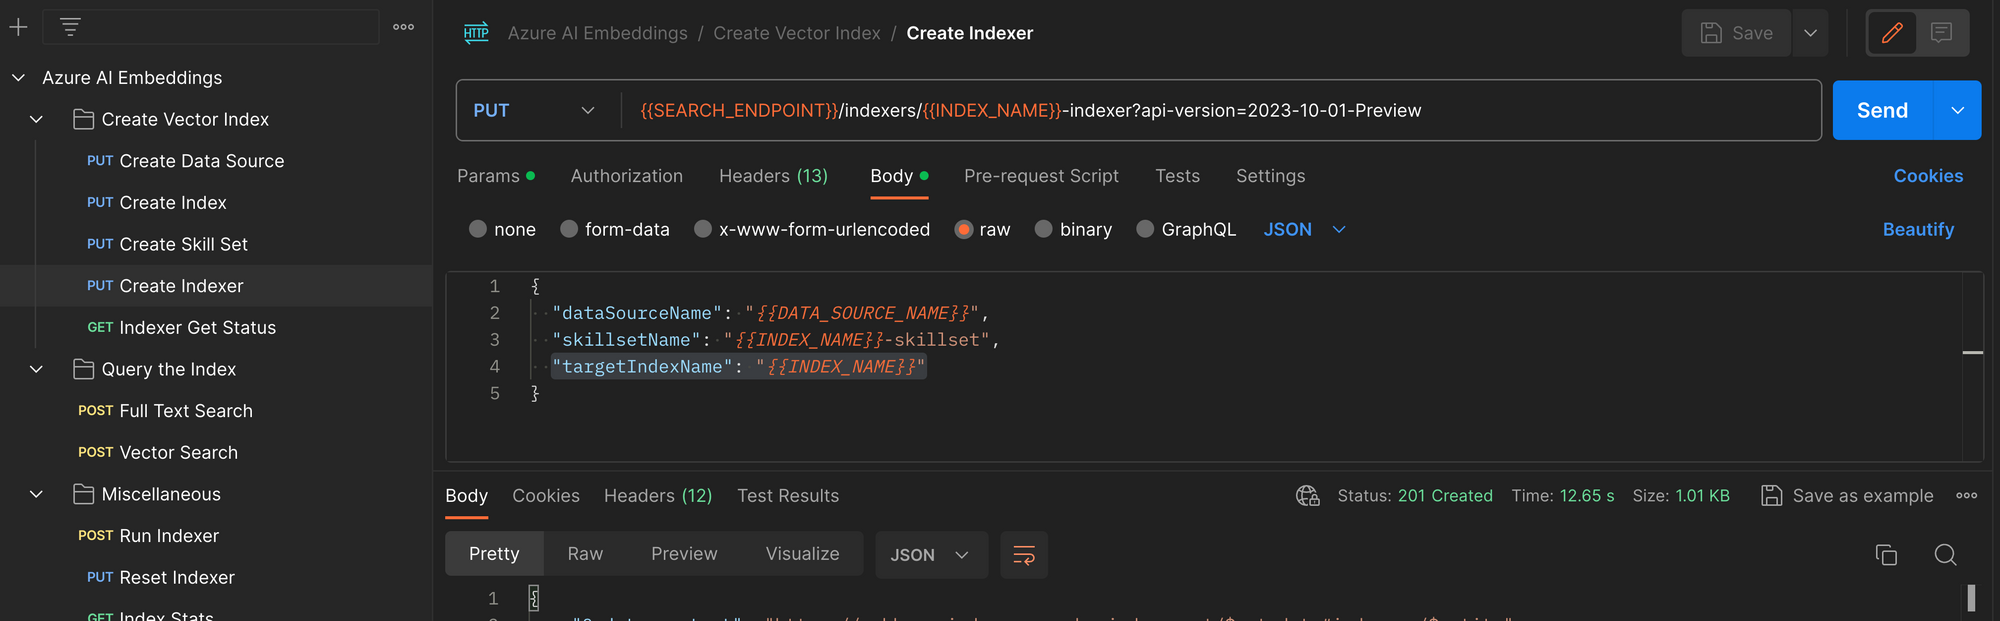Open the comments icon next to pencil
2000x621 pixels.
point(1942,33)
